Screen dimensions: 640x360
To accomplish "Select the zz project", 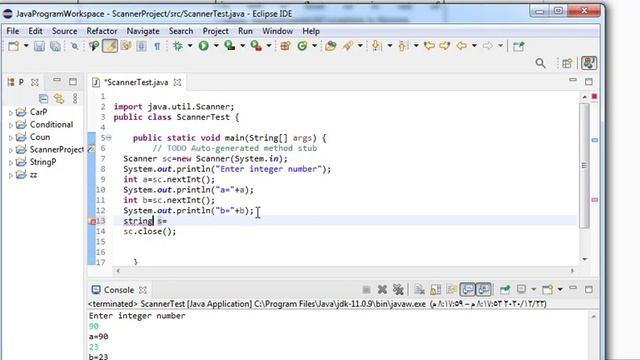I will (x=33, y=175).
